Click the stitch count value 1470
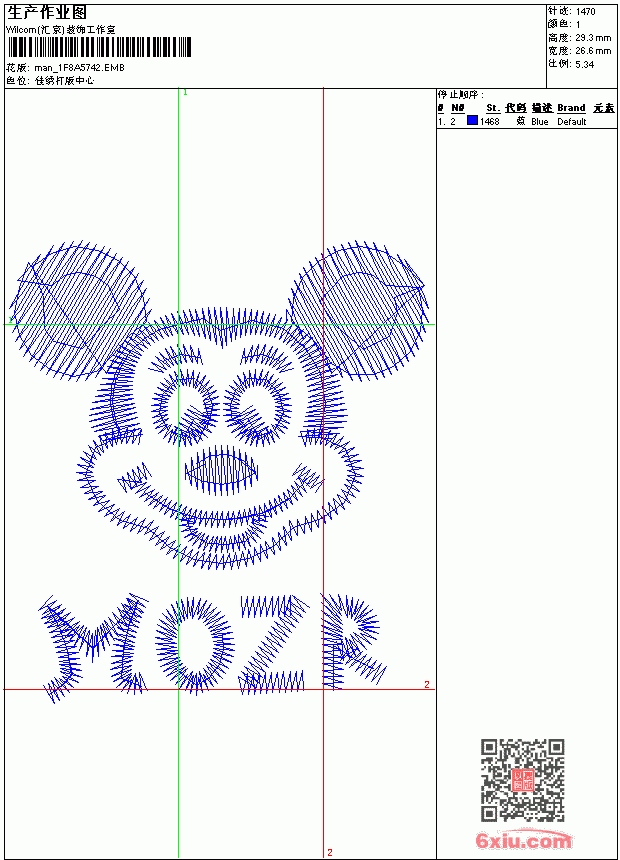 coord(585,12)
